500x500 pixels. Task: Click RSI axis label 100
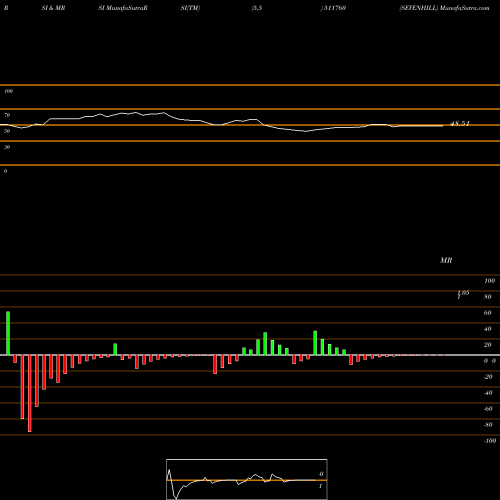8,91
